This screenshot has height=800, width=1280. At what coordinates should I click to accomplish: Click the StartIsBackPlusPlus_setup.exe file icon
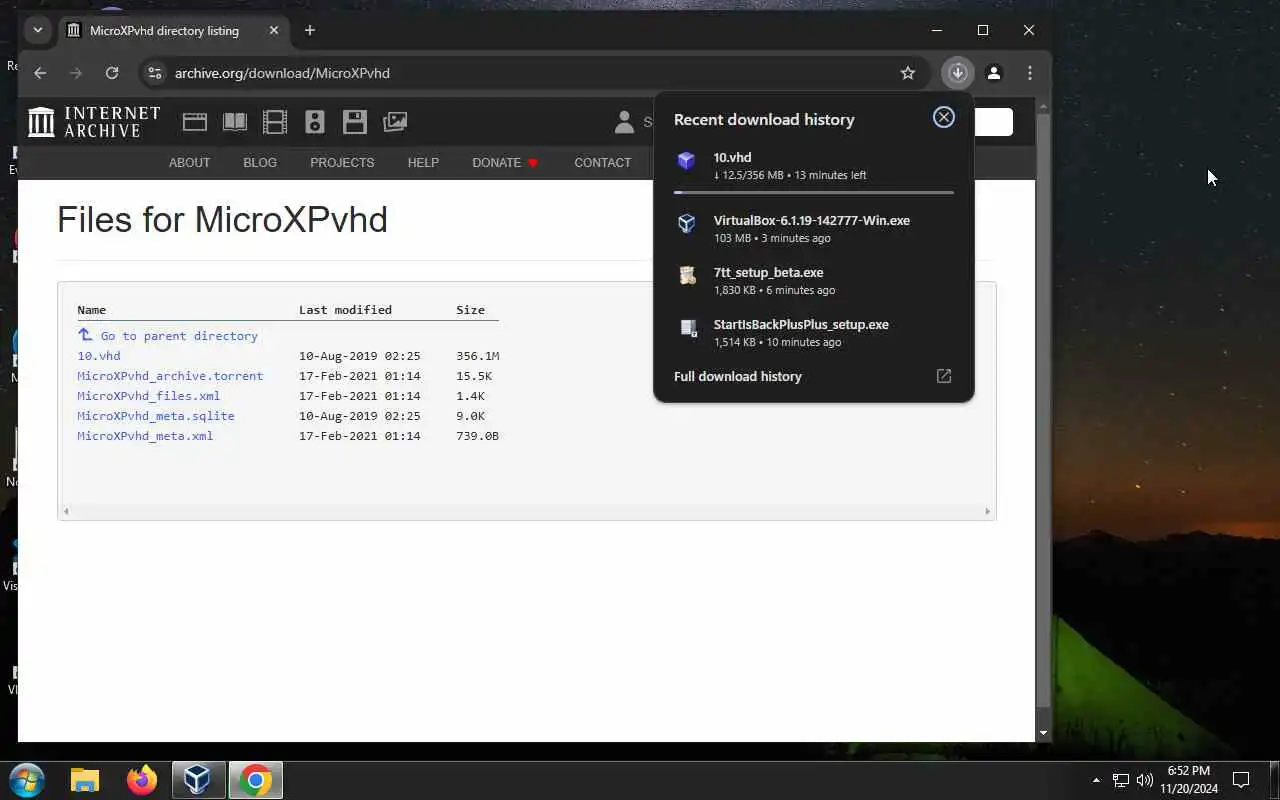(686, 328)
